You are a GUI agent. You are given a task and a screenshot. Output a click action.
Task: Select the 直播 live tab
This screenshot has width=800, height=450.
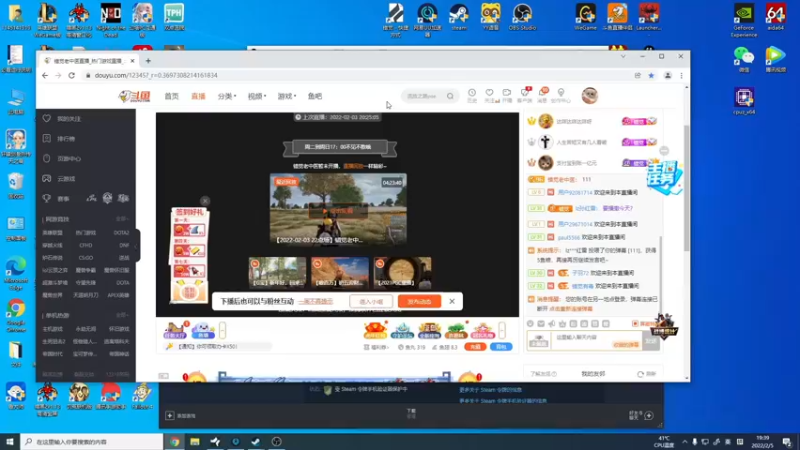tap(198, 96)
